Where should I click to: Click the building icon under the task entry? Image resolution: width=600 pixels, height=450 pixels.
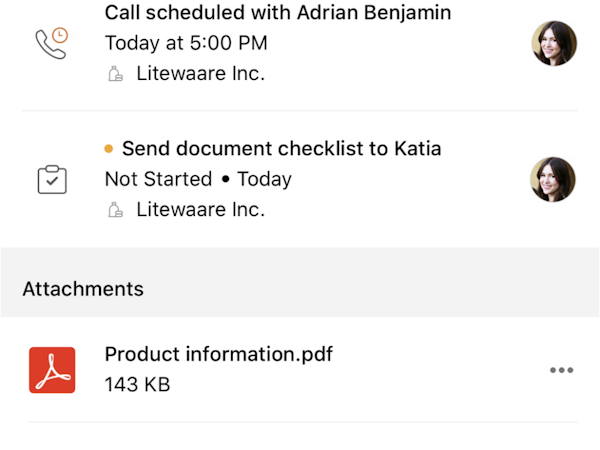tap(115, 209)
